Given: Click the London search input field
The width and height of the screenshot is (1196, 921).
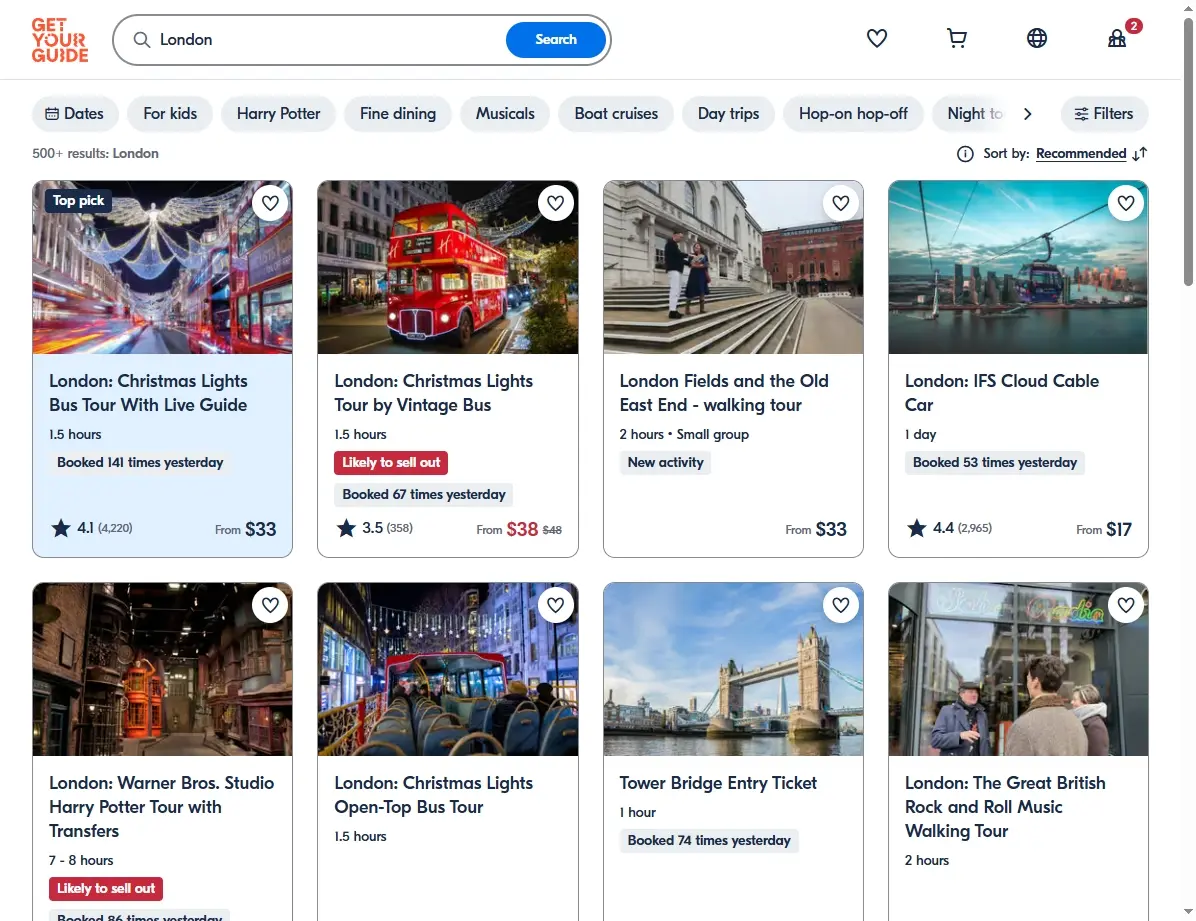Looking at the screenshot, I should tap(328, 40).
